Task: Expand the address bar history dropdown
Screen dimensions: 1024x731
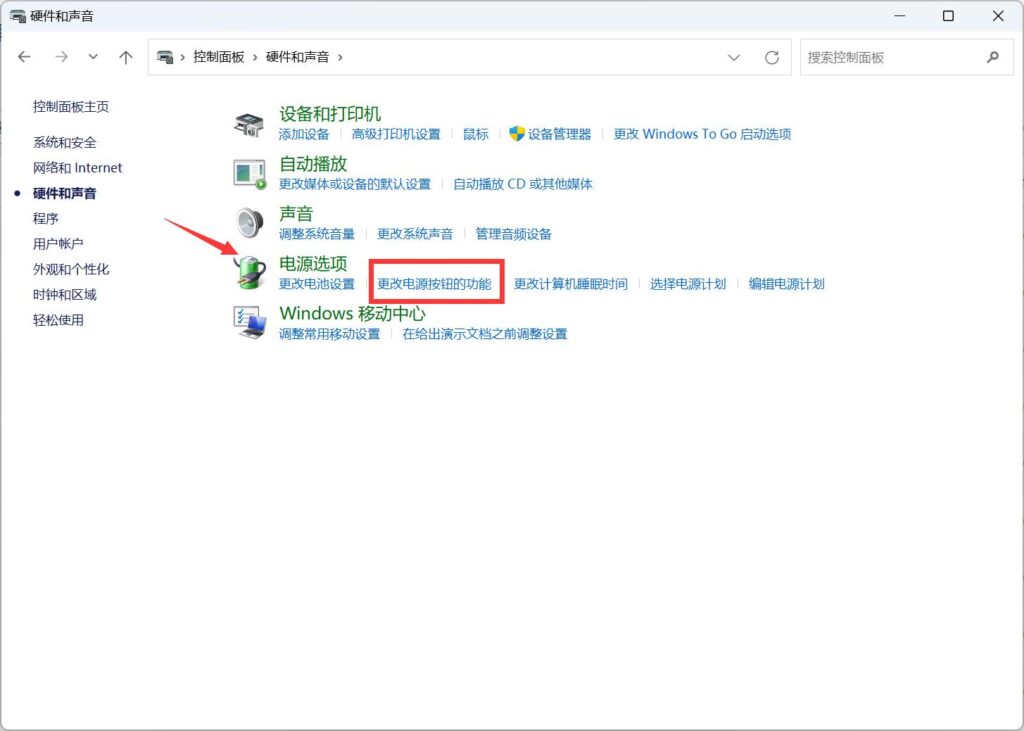Action: pos(735,58)
